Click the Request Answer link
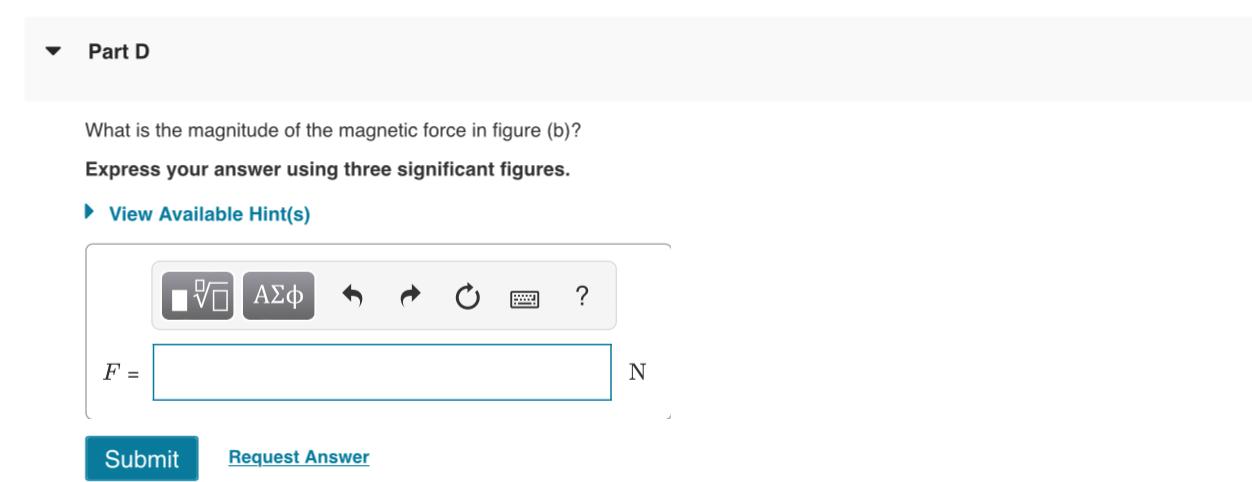Image resolution: width=1252 pixels, height=482 pixels. [x=299, y=457]
